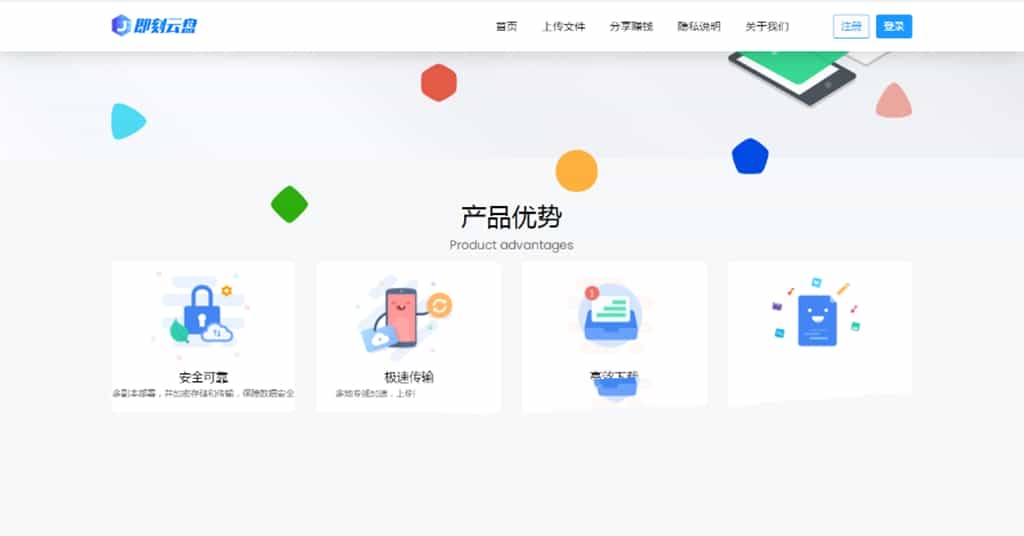Go to the 上传文件 page

point(563,26)
